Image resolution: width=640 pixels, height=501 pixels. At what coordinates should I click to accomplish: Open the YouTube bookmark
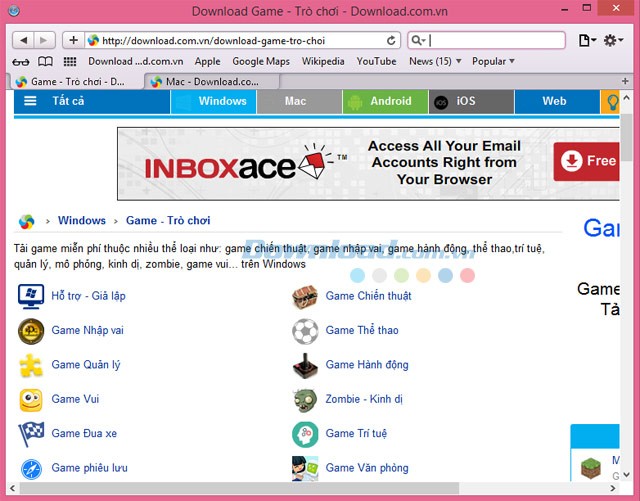376,61
